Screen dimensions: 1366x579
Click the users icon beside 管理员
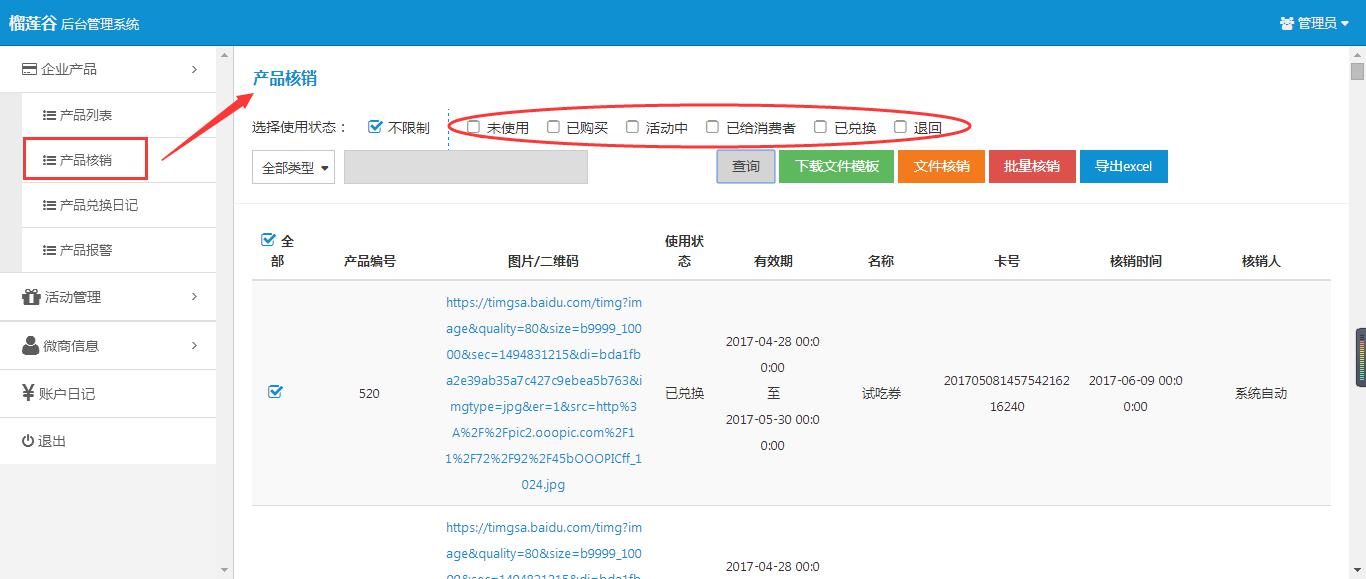(x=1287, y=23)
